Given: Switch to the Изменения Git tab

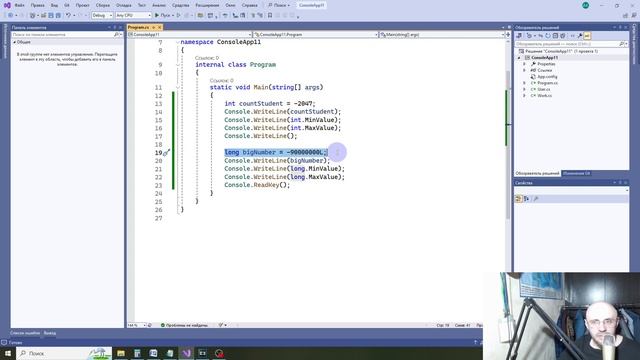Looking at the screenshot, I should pos(576,173).
